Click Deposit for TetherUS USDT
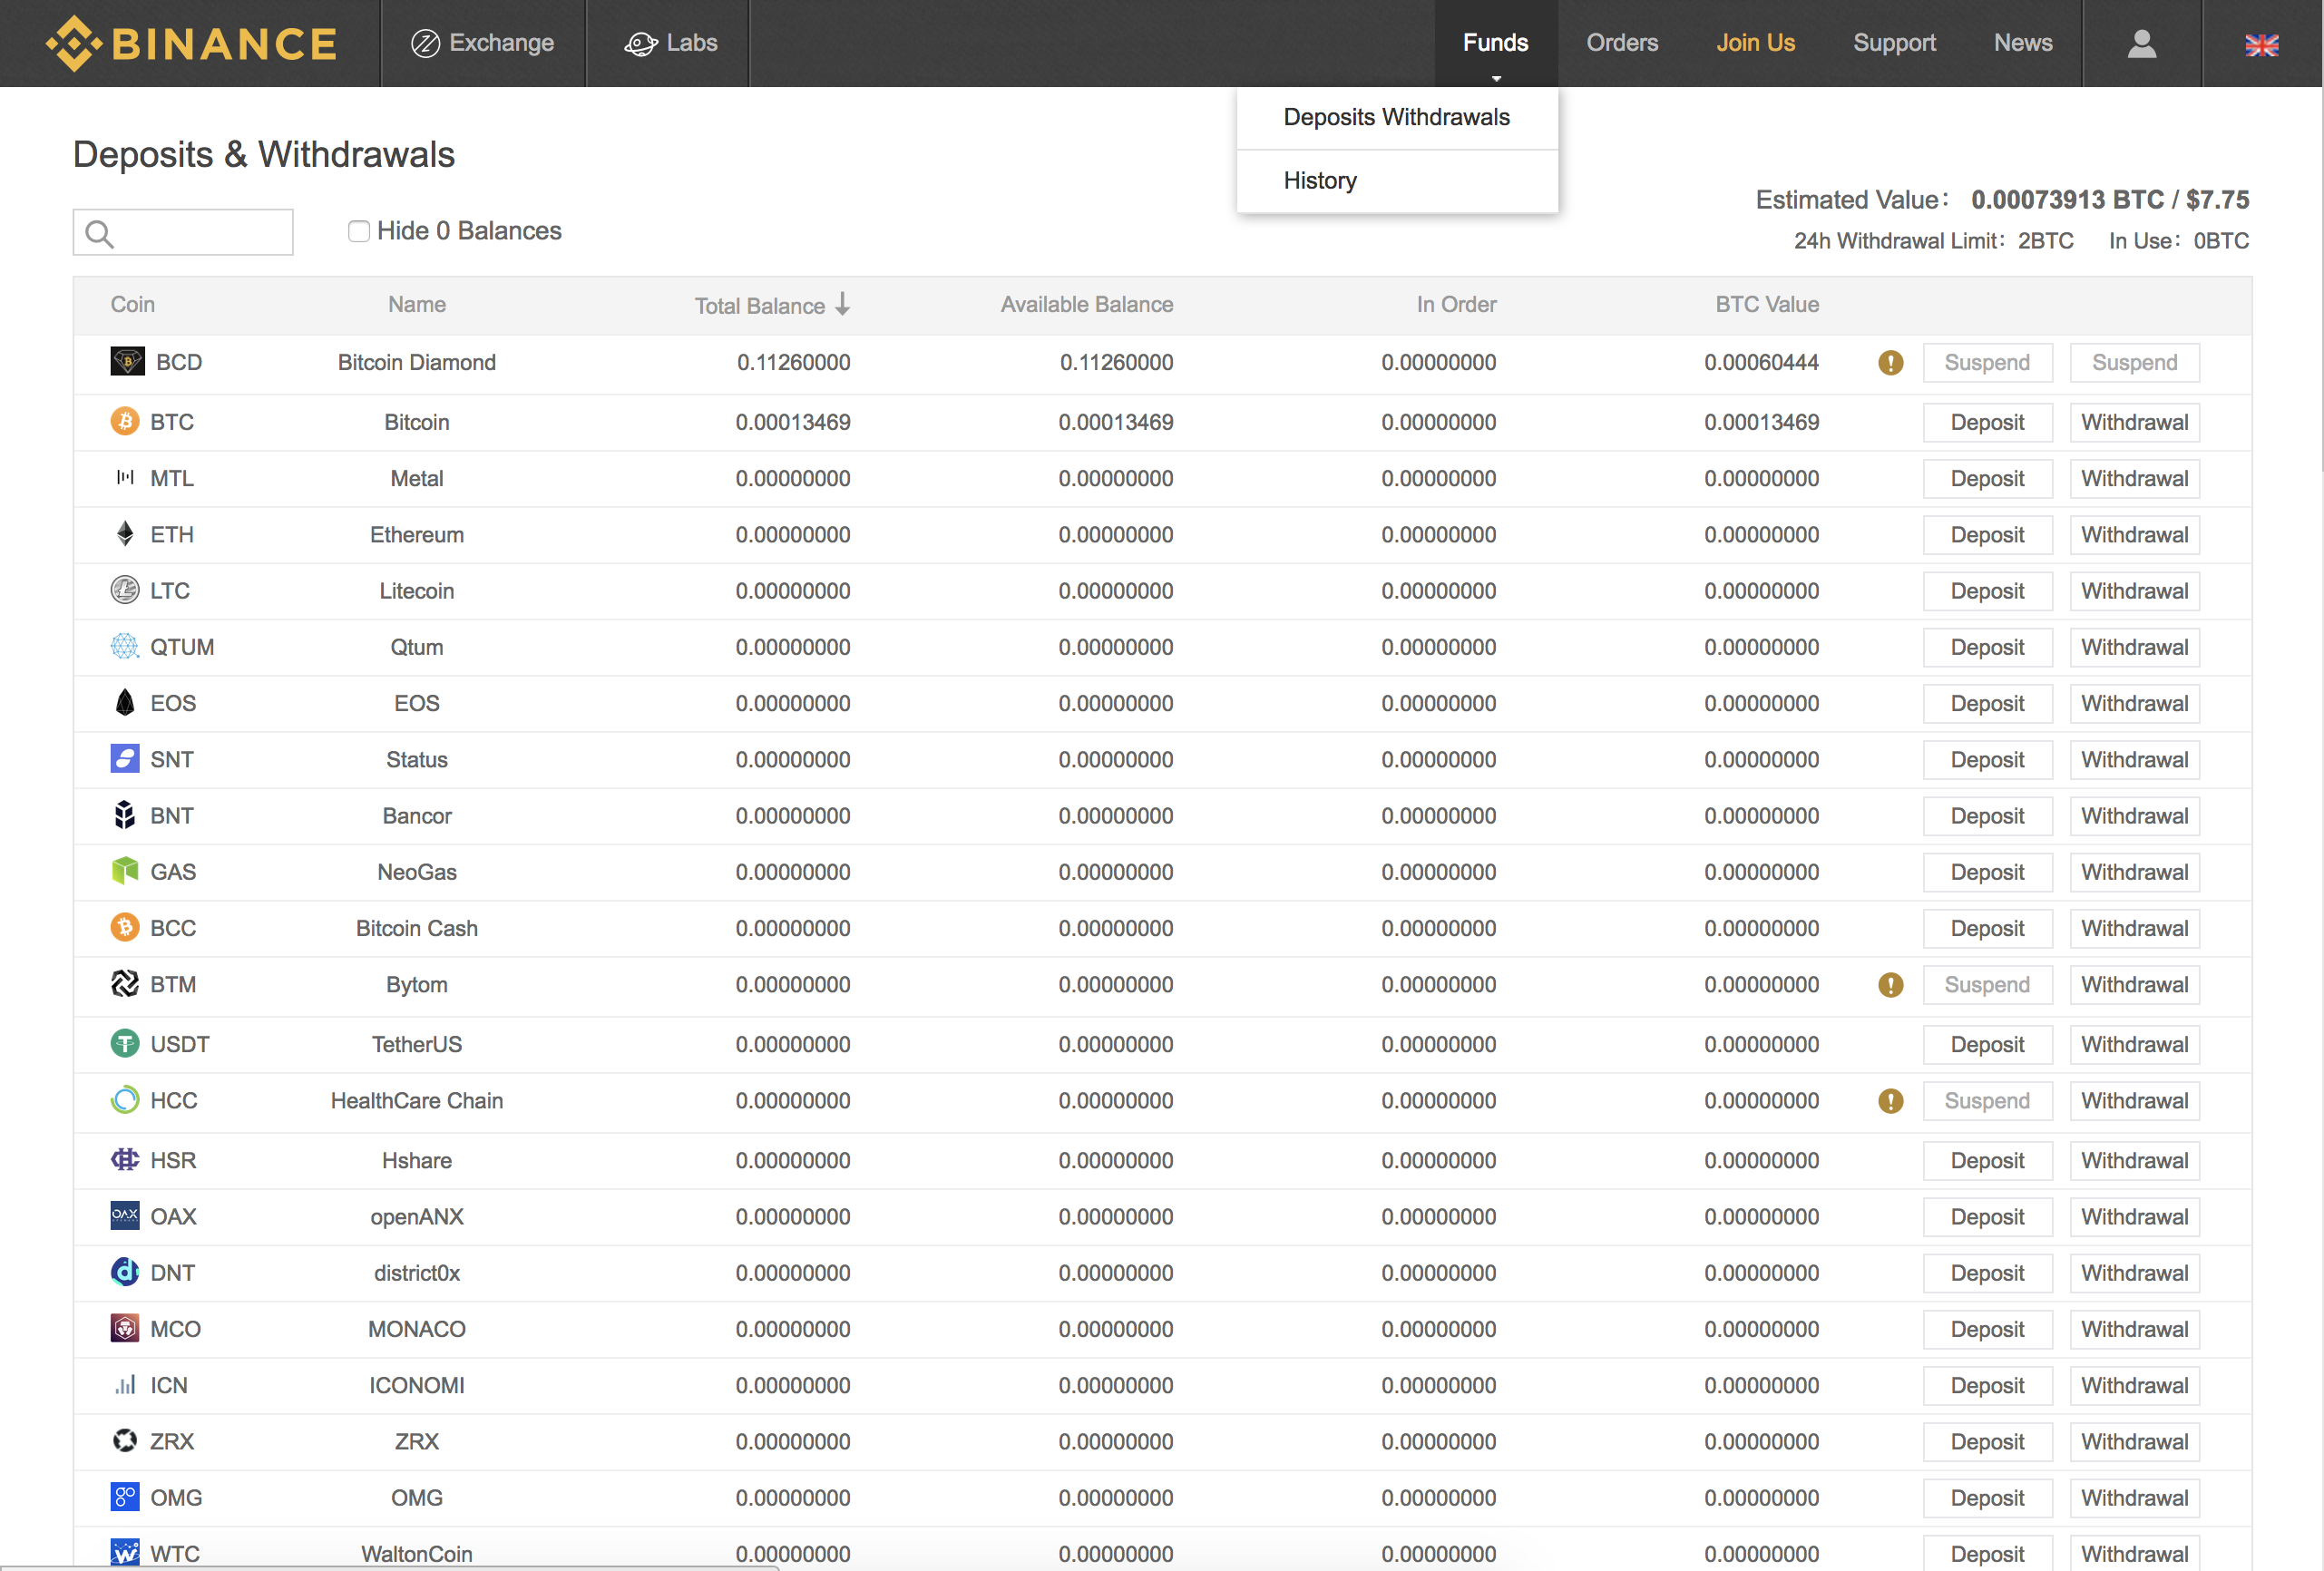2324x1571 pixels. click(x=1987, y=1044)
